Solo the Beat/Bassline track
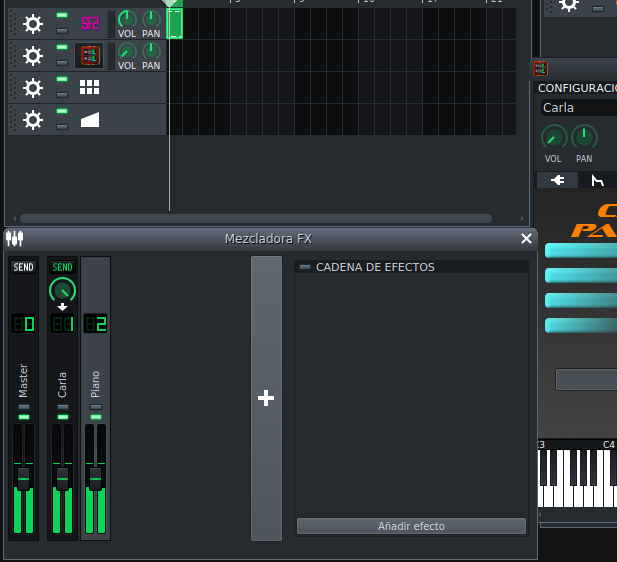The height and width of the screenshot is (562, 617). [x=62, y=94]
